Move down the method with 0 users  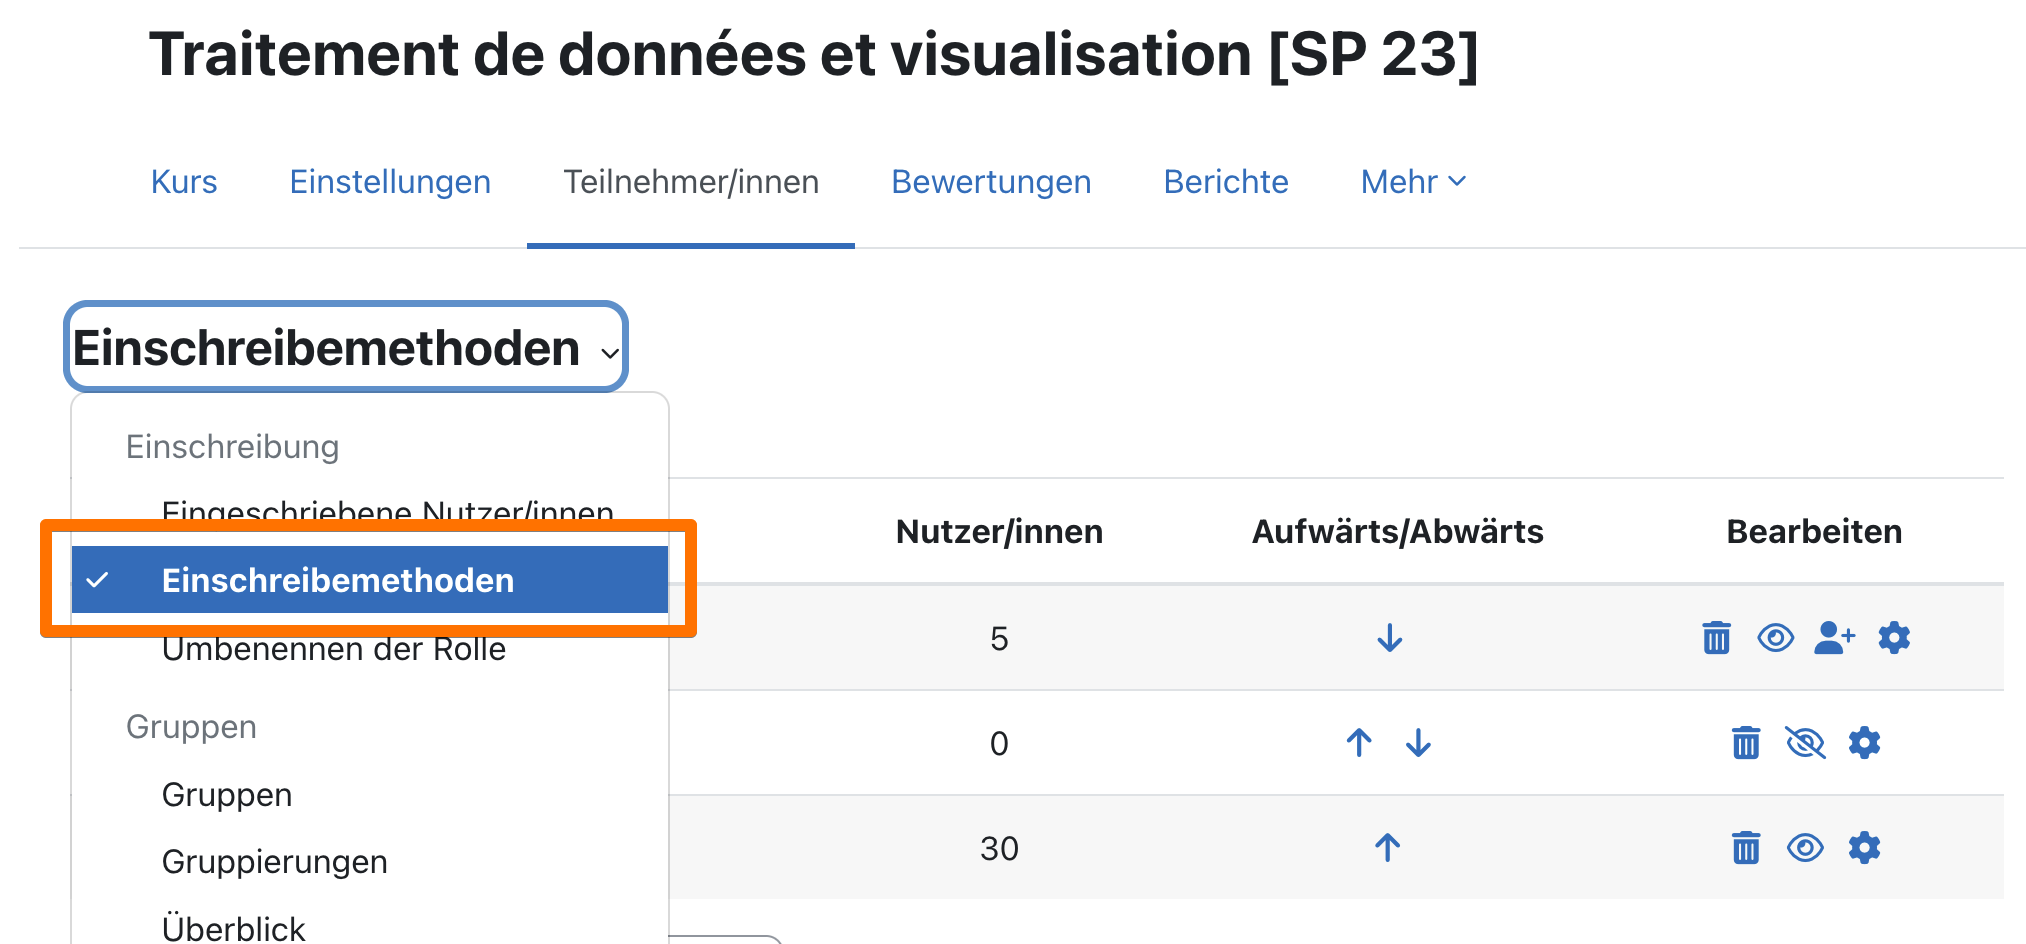[1418, 743]
